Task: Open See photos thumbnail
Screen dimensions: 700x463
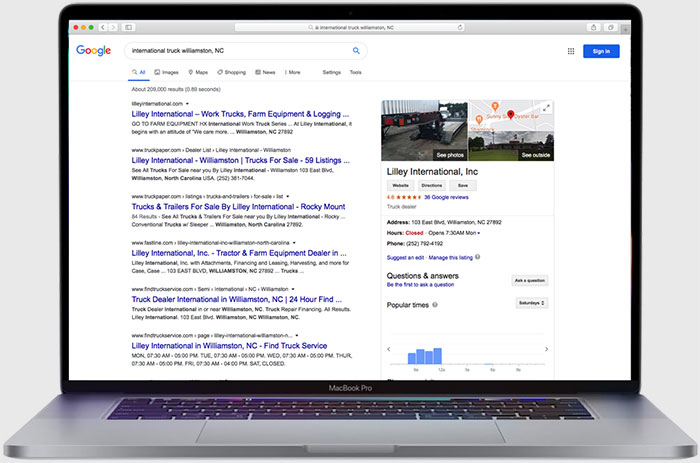Action: coord(424,130)
